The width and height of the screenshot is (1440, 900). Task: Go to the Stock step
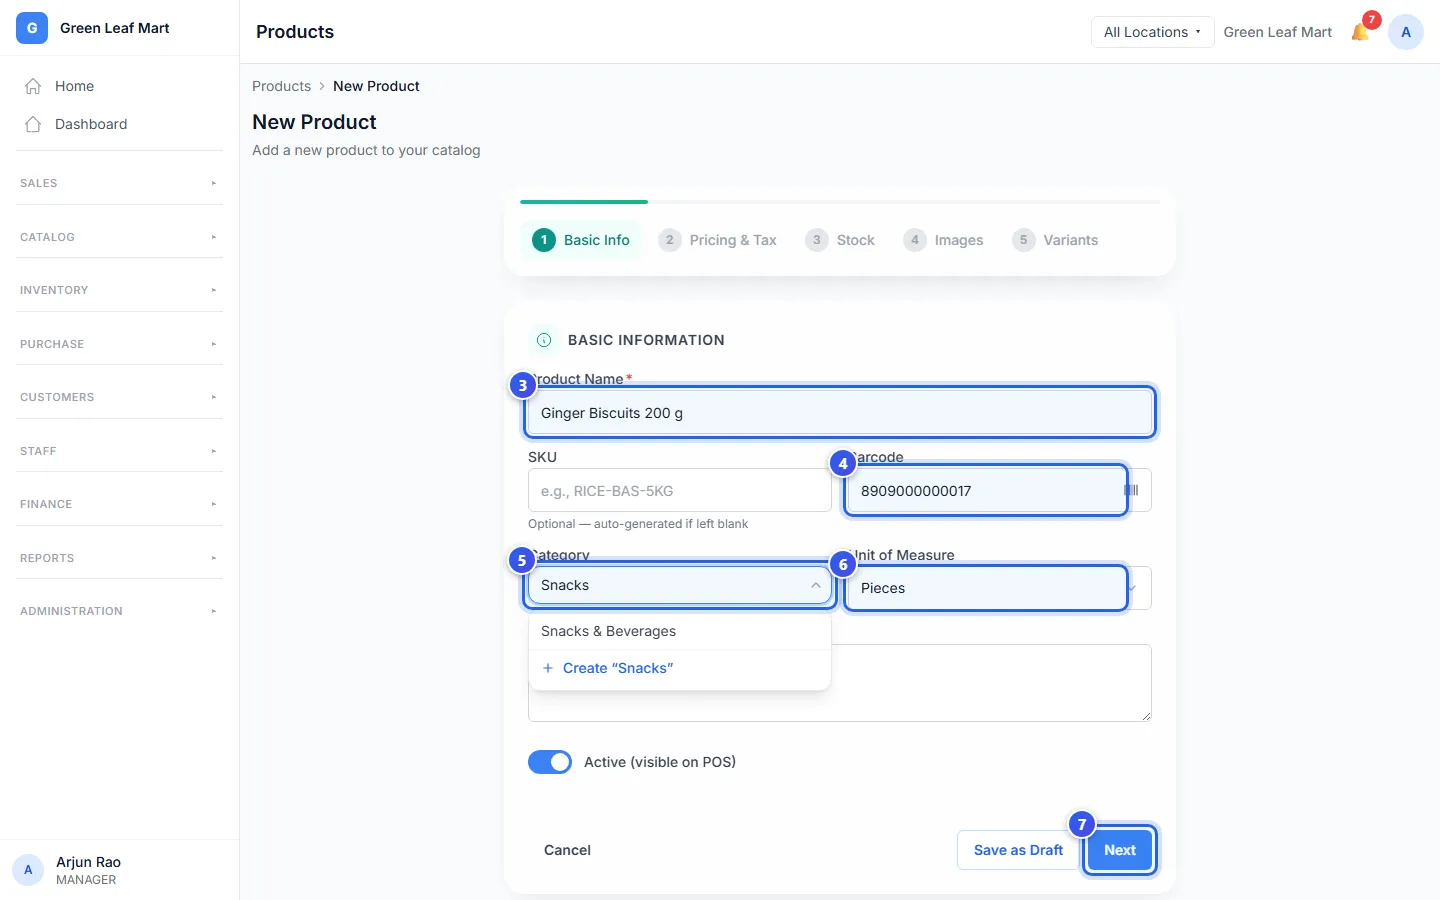(840, 240)
